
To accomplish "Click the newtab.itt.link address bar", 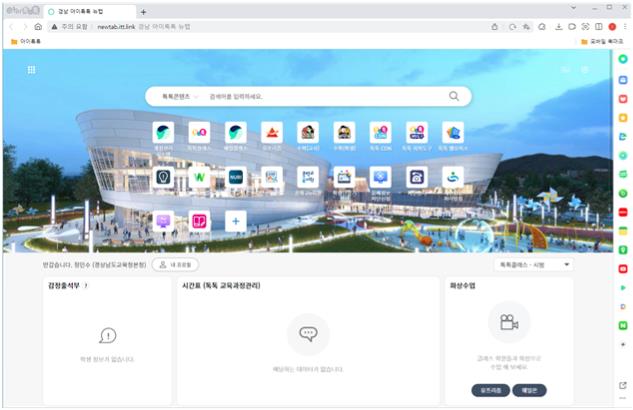I will [x=266, y=27].
